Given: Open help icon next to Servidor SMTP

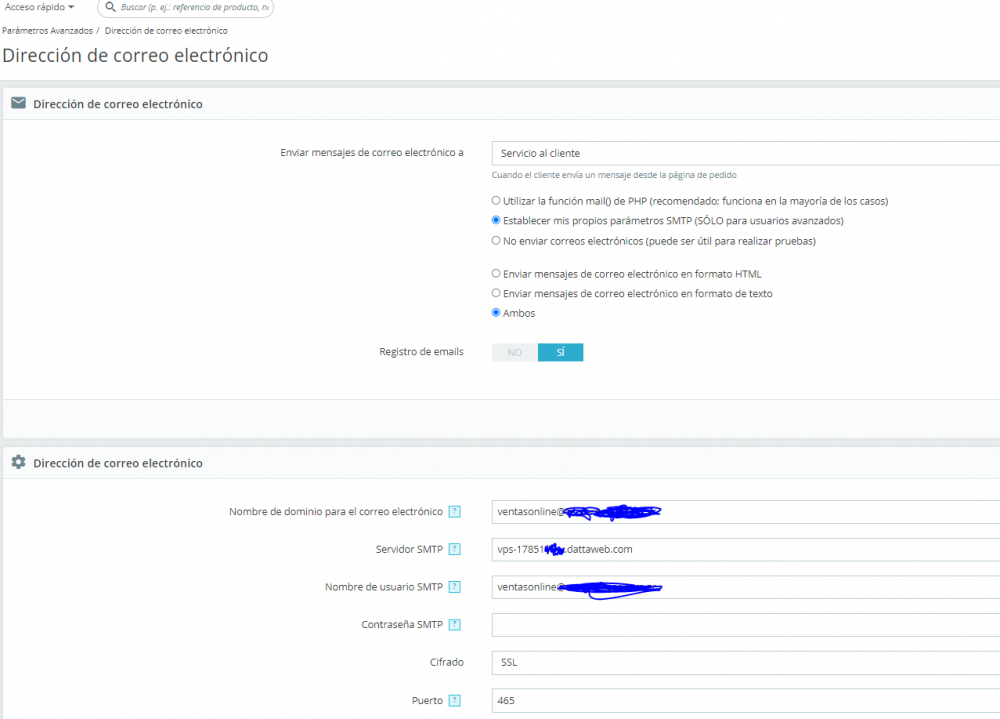Looking at the screenshot, I should point(455,549).
